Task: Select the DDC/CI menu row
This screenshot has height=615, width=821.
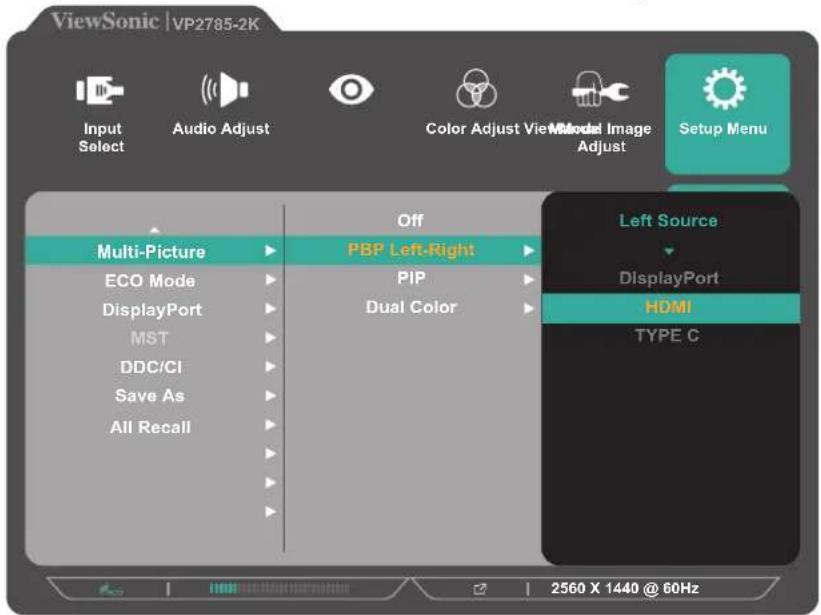Action: 154,367
